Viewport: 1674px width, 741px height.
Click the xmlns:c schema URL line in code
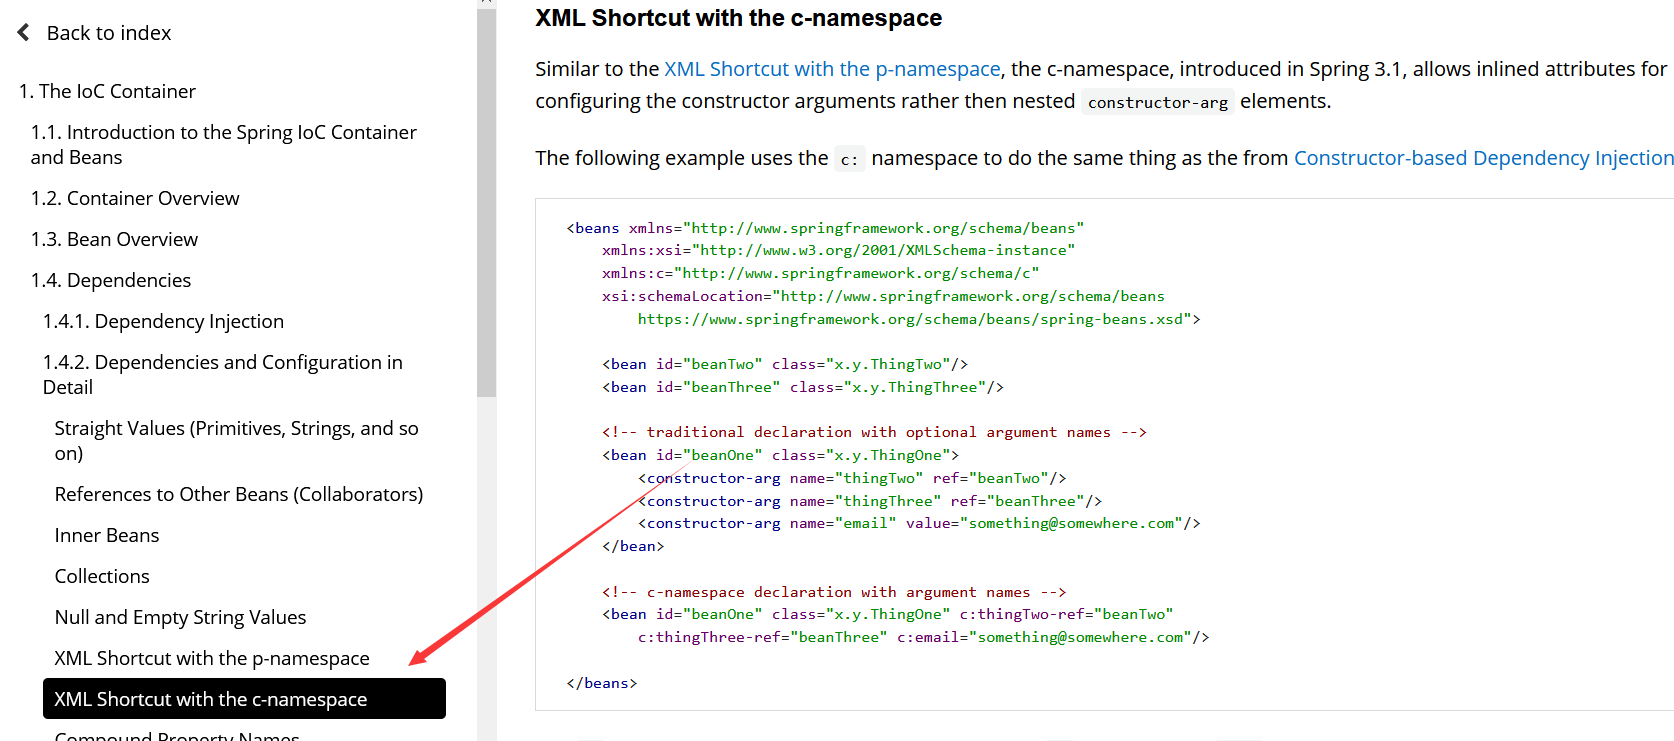coord(820,273)
